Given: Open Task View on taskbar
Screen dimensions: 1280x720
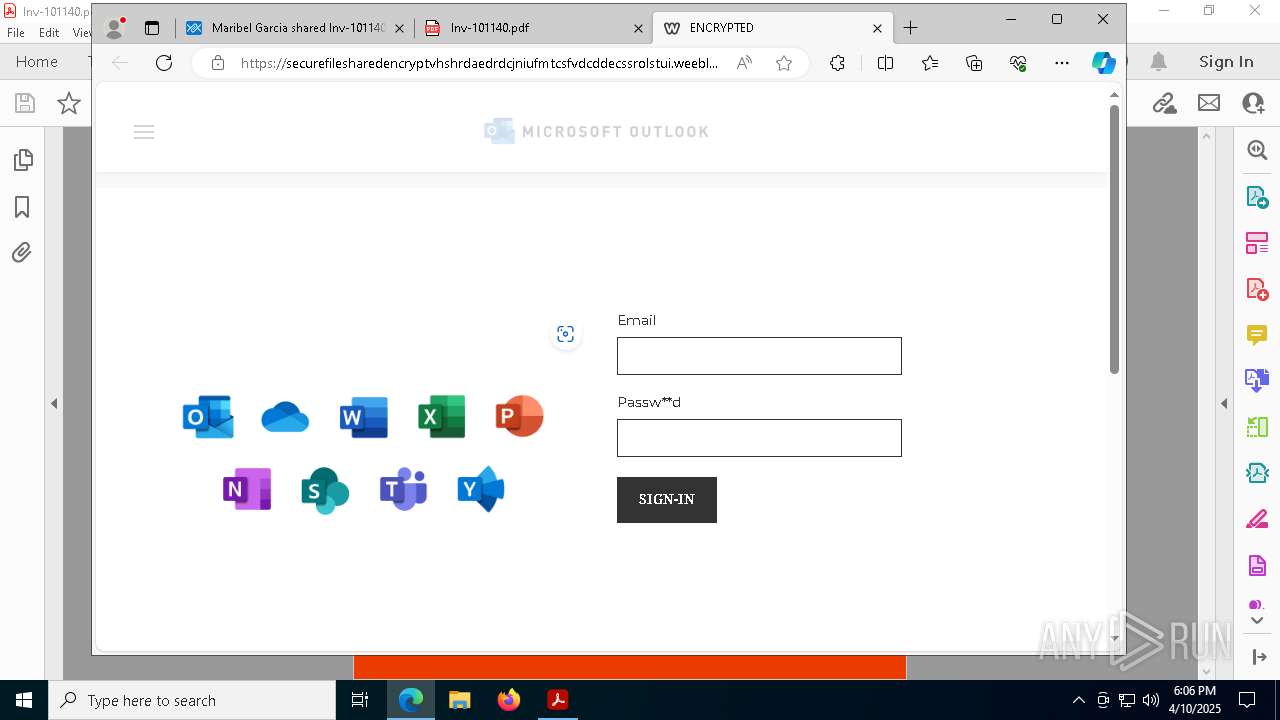Looking at the screenshot, I should tap(360, 700).
